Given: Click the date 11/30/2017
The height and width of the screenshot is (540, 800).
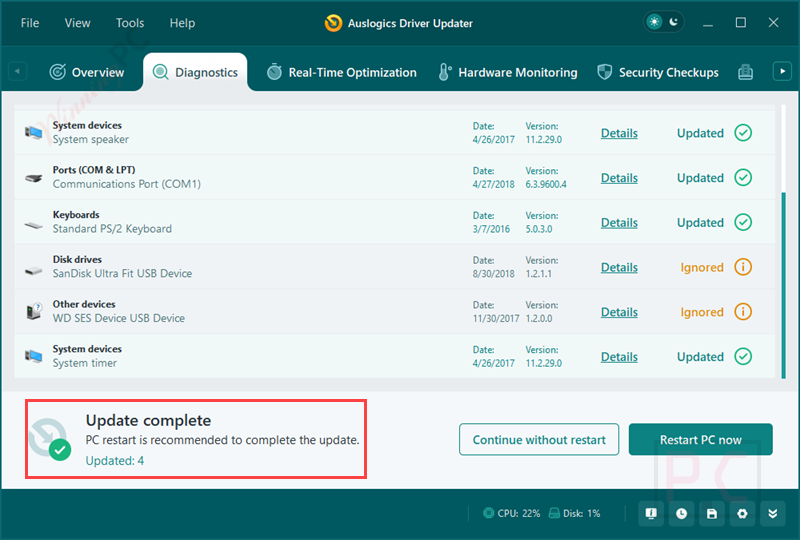Looking at the screenshot, I should [496, 318].
